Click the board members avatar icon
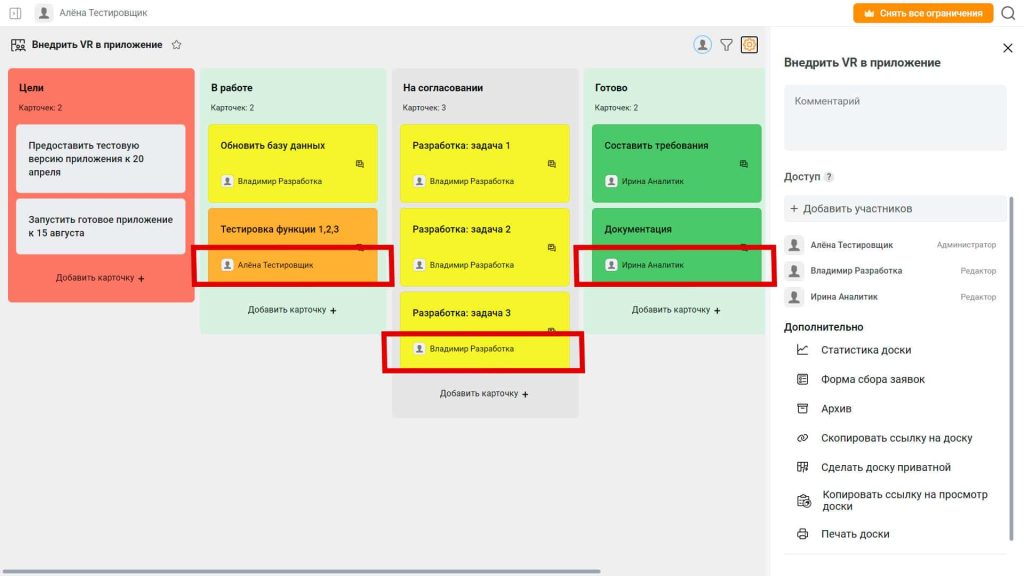The height and width of the screenshot is (576, 1024). click(702, 45)
